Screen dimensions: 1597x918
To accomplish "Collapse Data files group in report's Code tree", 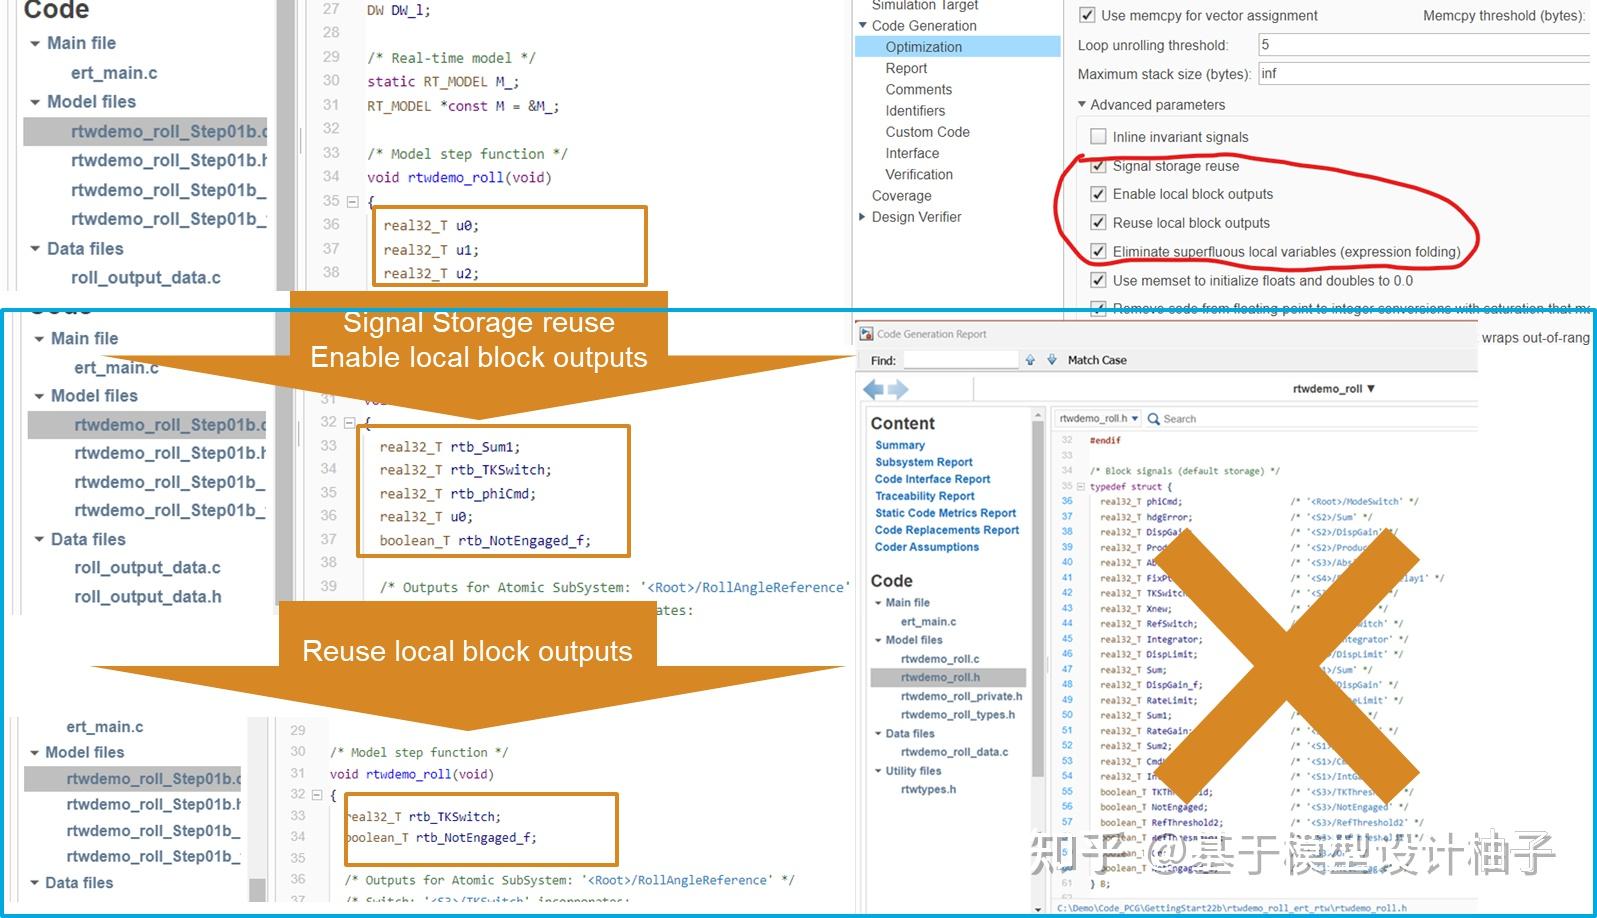I will pyautogui.click(x=878, y=734).
